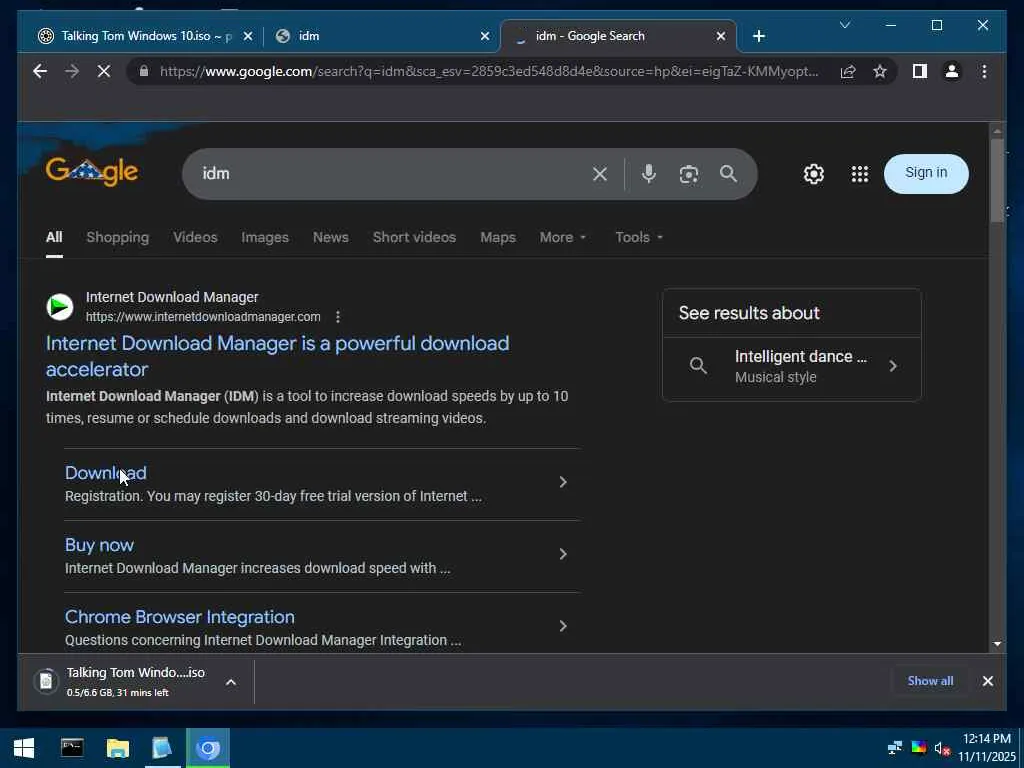Screen dimensions: 1024x768
Task: Expand the More search filters dropdown
Action: 563,237
